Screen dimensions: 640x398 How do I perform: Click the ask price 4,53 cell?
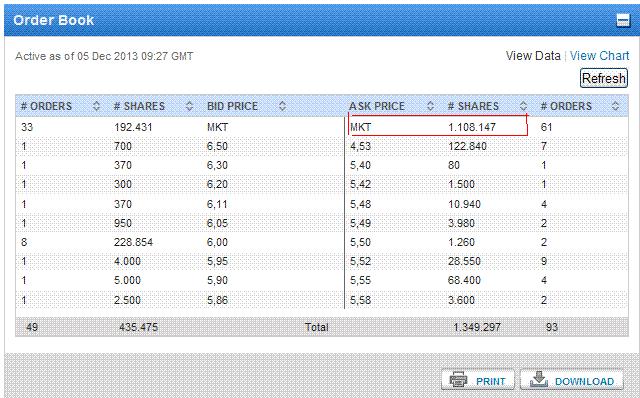coord(360,146)
